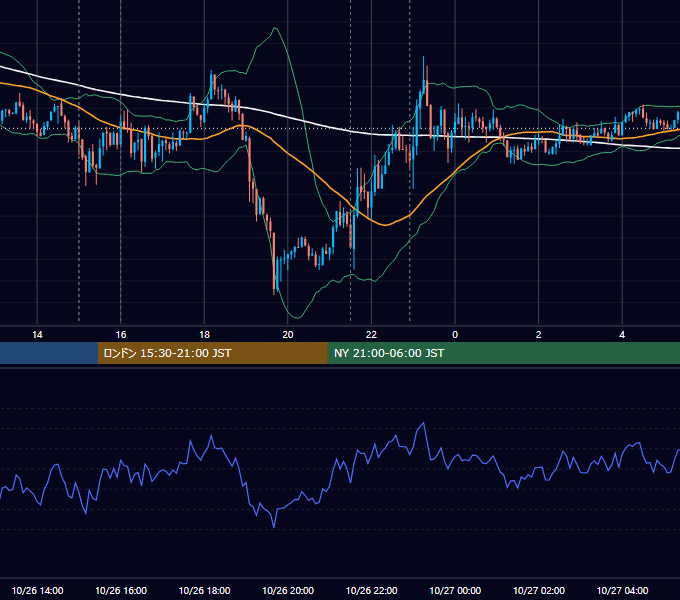Click hour label 2 on price chart axis

click(539, 335)
